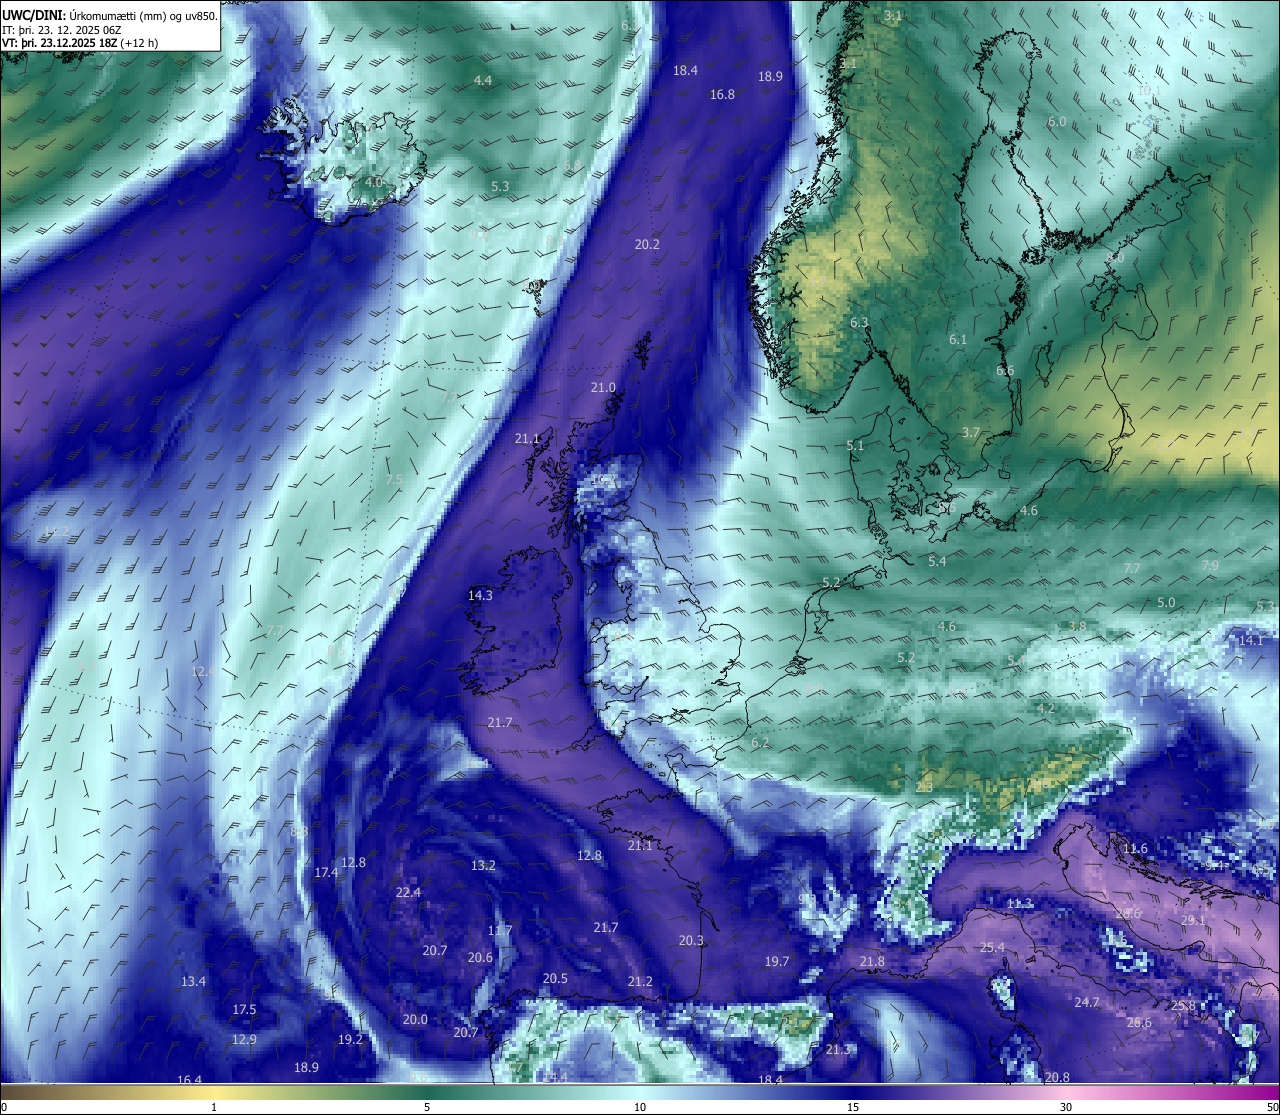
Task: Click the VT 18Z (+12 h) valid time line
Action: pos(80,43)
